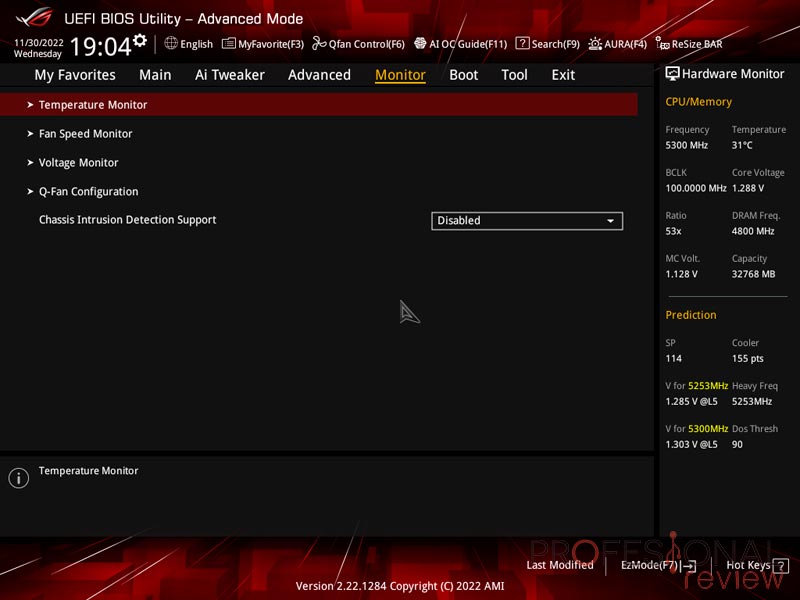Click the 4800 MHz DRAM frequency
The height and width of the screenshot is (600, 800).
pos(753,231)
